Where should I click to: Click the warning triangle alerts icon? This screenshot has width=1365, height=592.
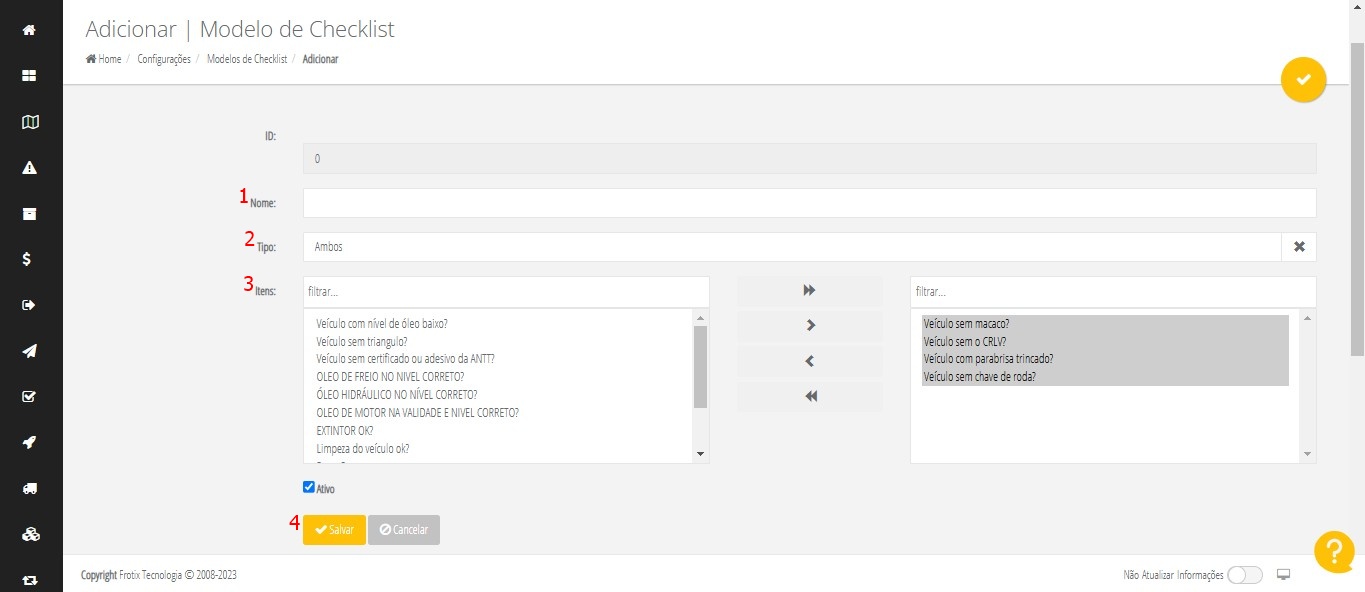30,168
